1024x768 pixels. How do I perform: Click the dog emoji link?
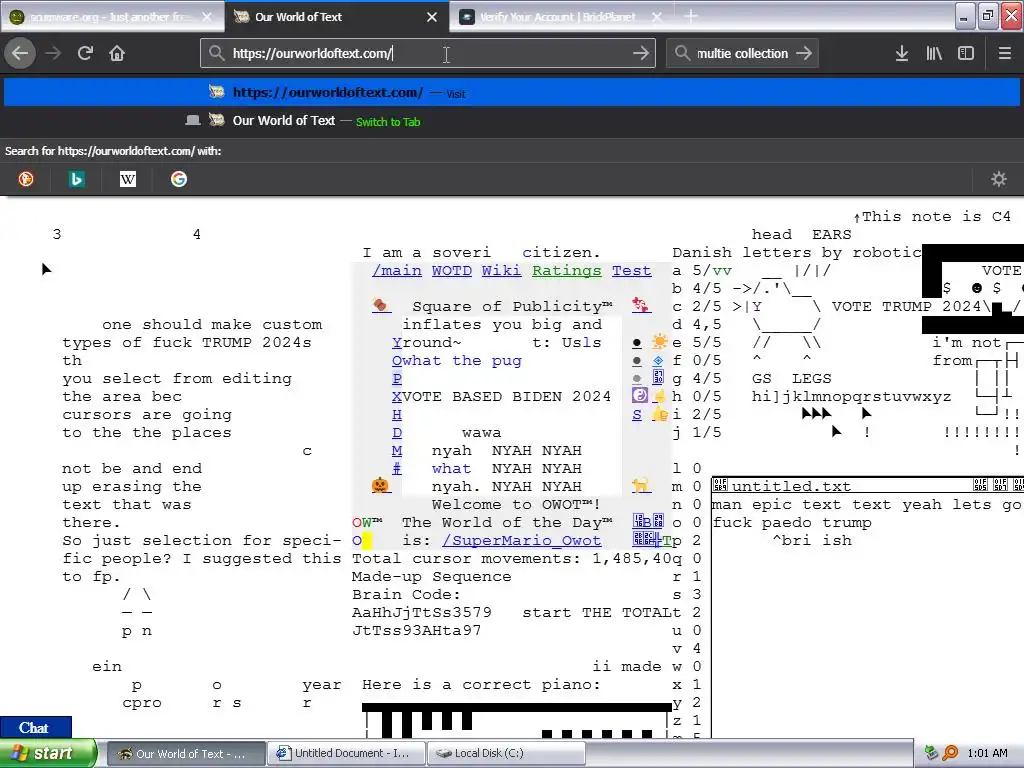pos(641,485)
